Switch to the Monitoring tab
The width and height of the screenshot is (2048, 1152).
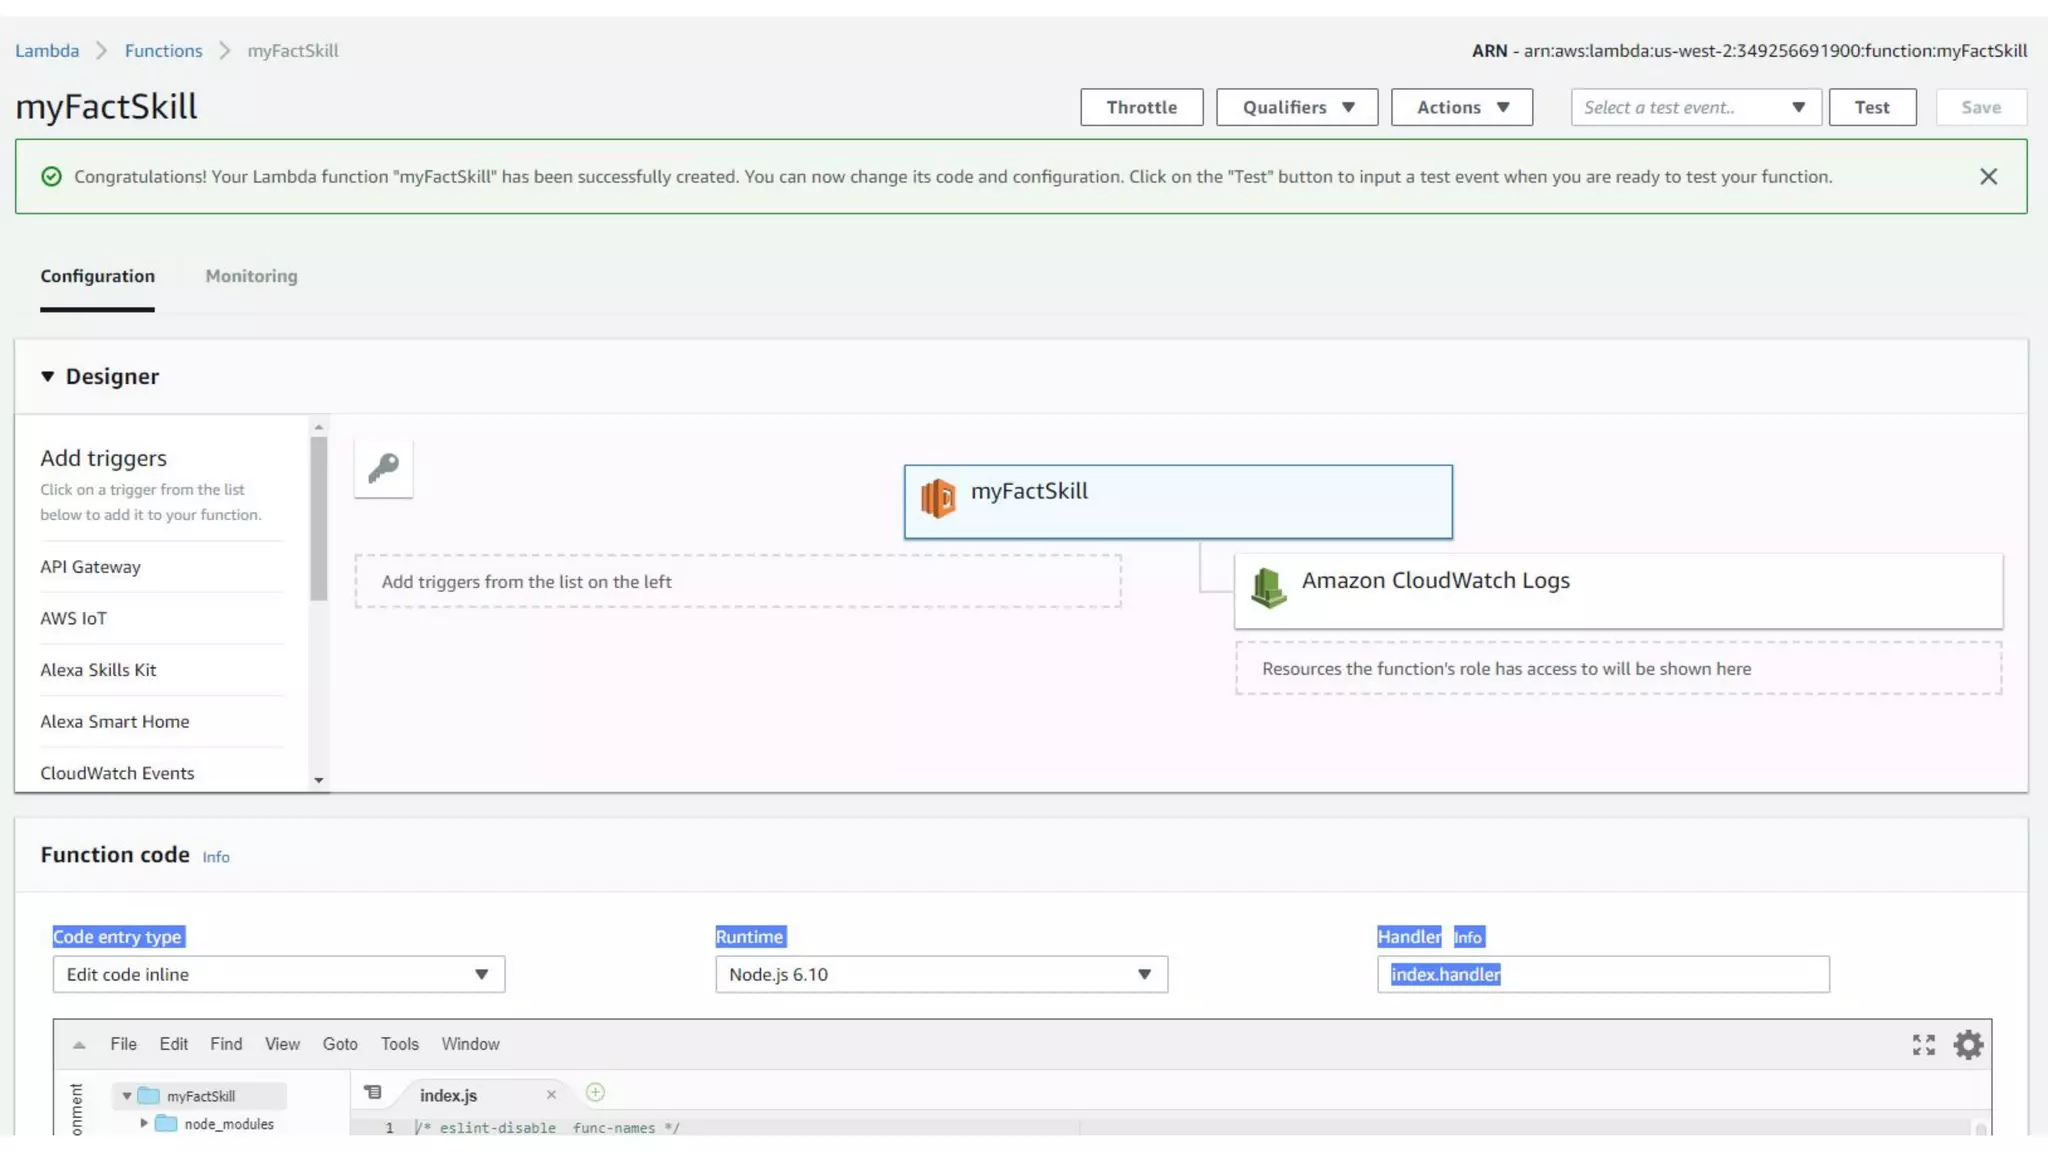tap(251, 276)
